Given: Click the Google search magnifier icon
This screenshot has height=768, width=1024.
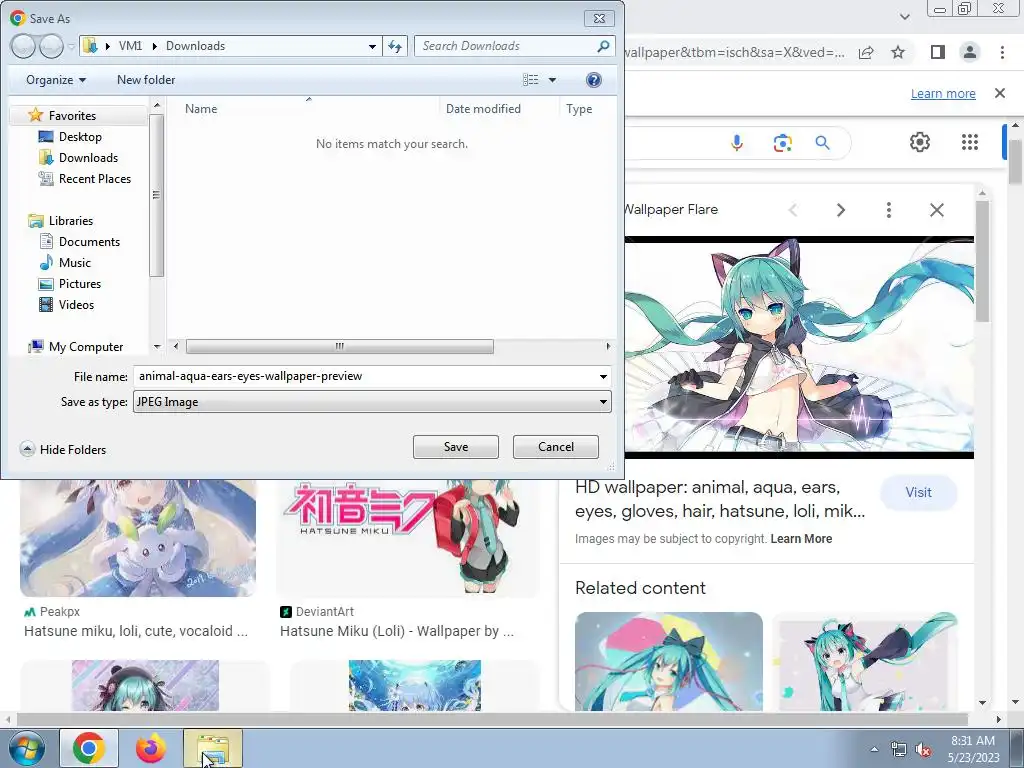Looking at the screenshot, I should (822, 142).
